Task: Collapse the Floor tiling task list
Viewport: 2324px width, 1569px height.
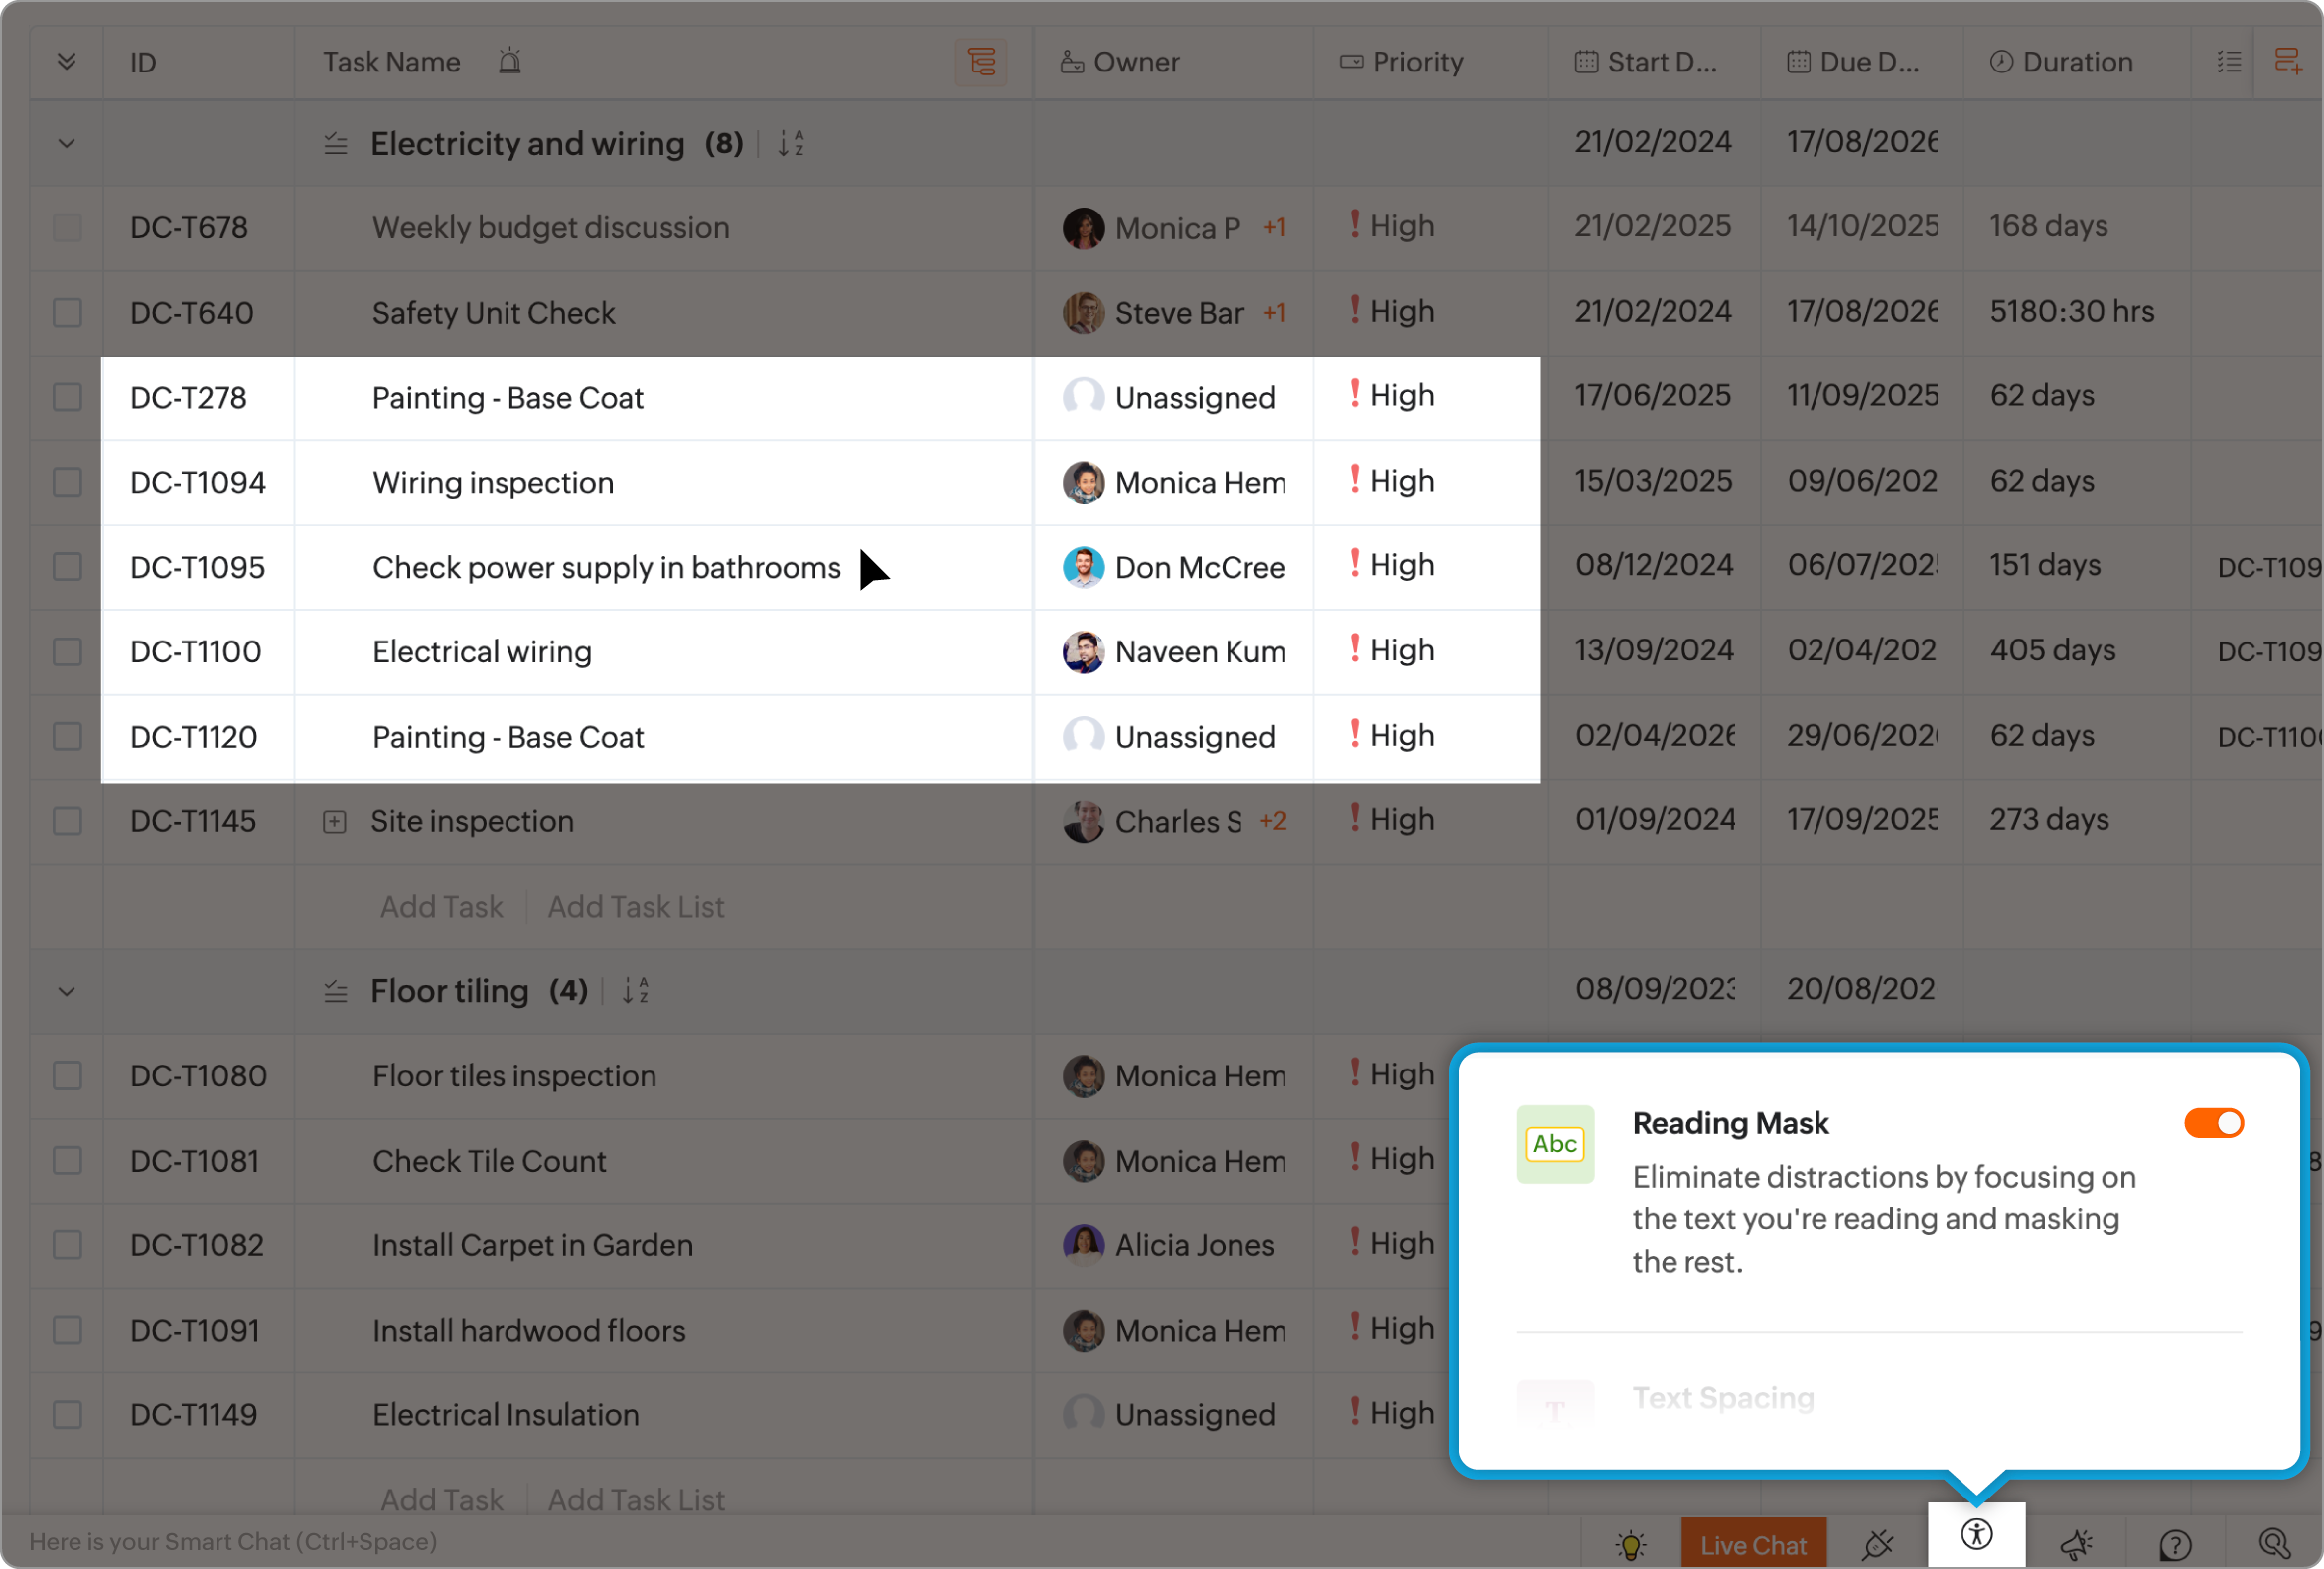Action: [x=67, y=992]
